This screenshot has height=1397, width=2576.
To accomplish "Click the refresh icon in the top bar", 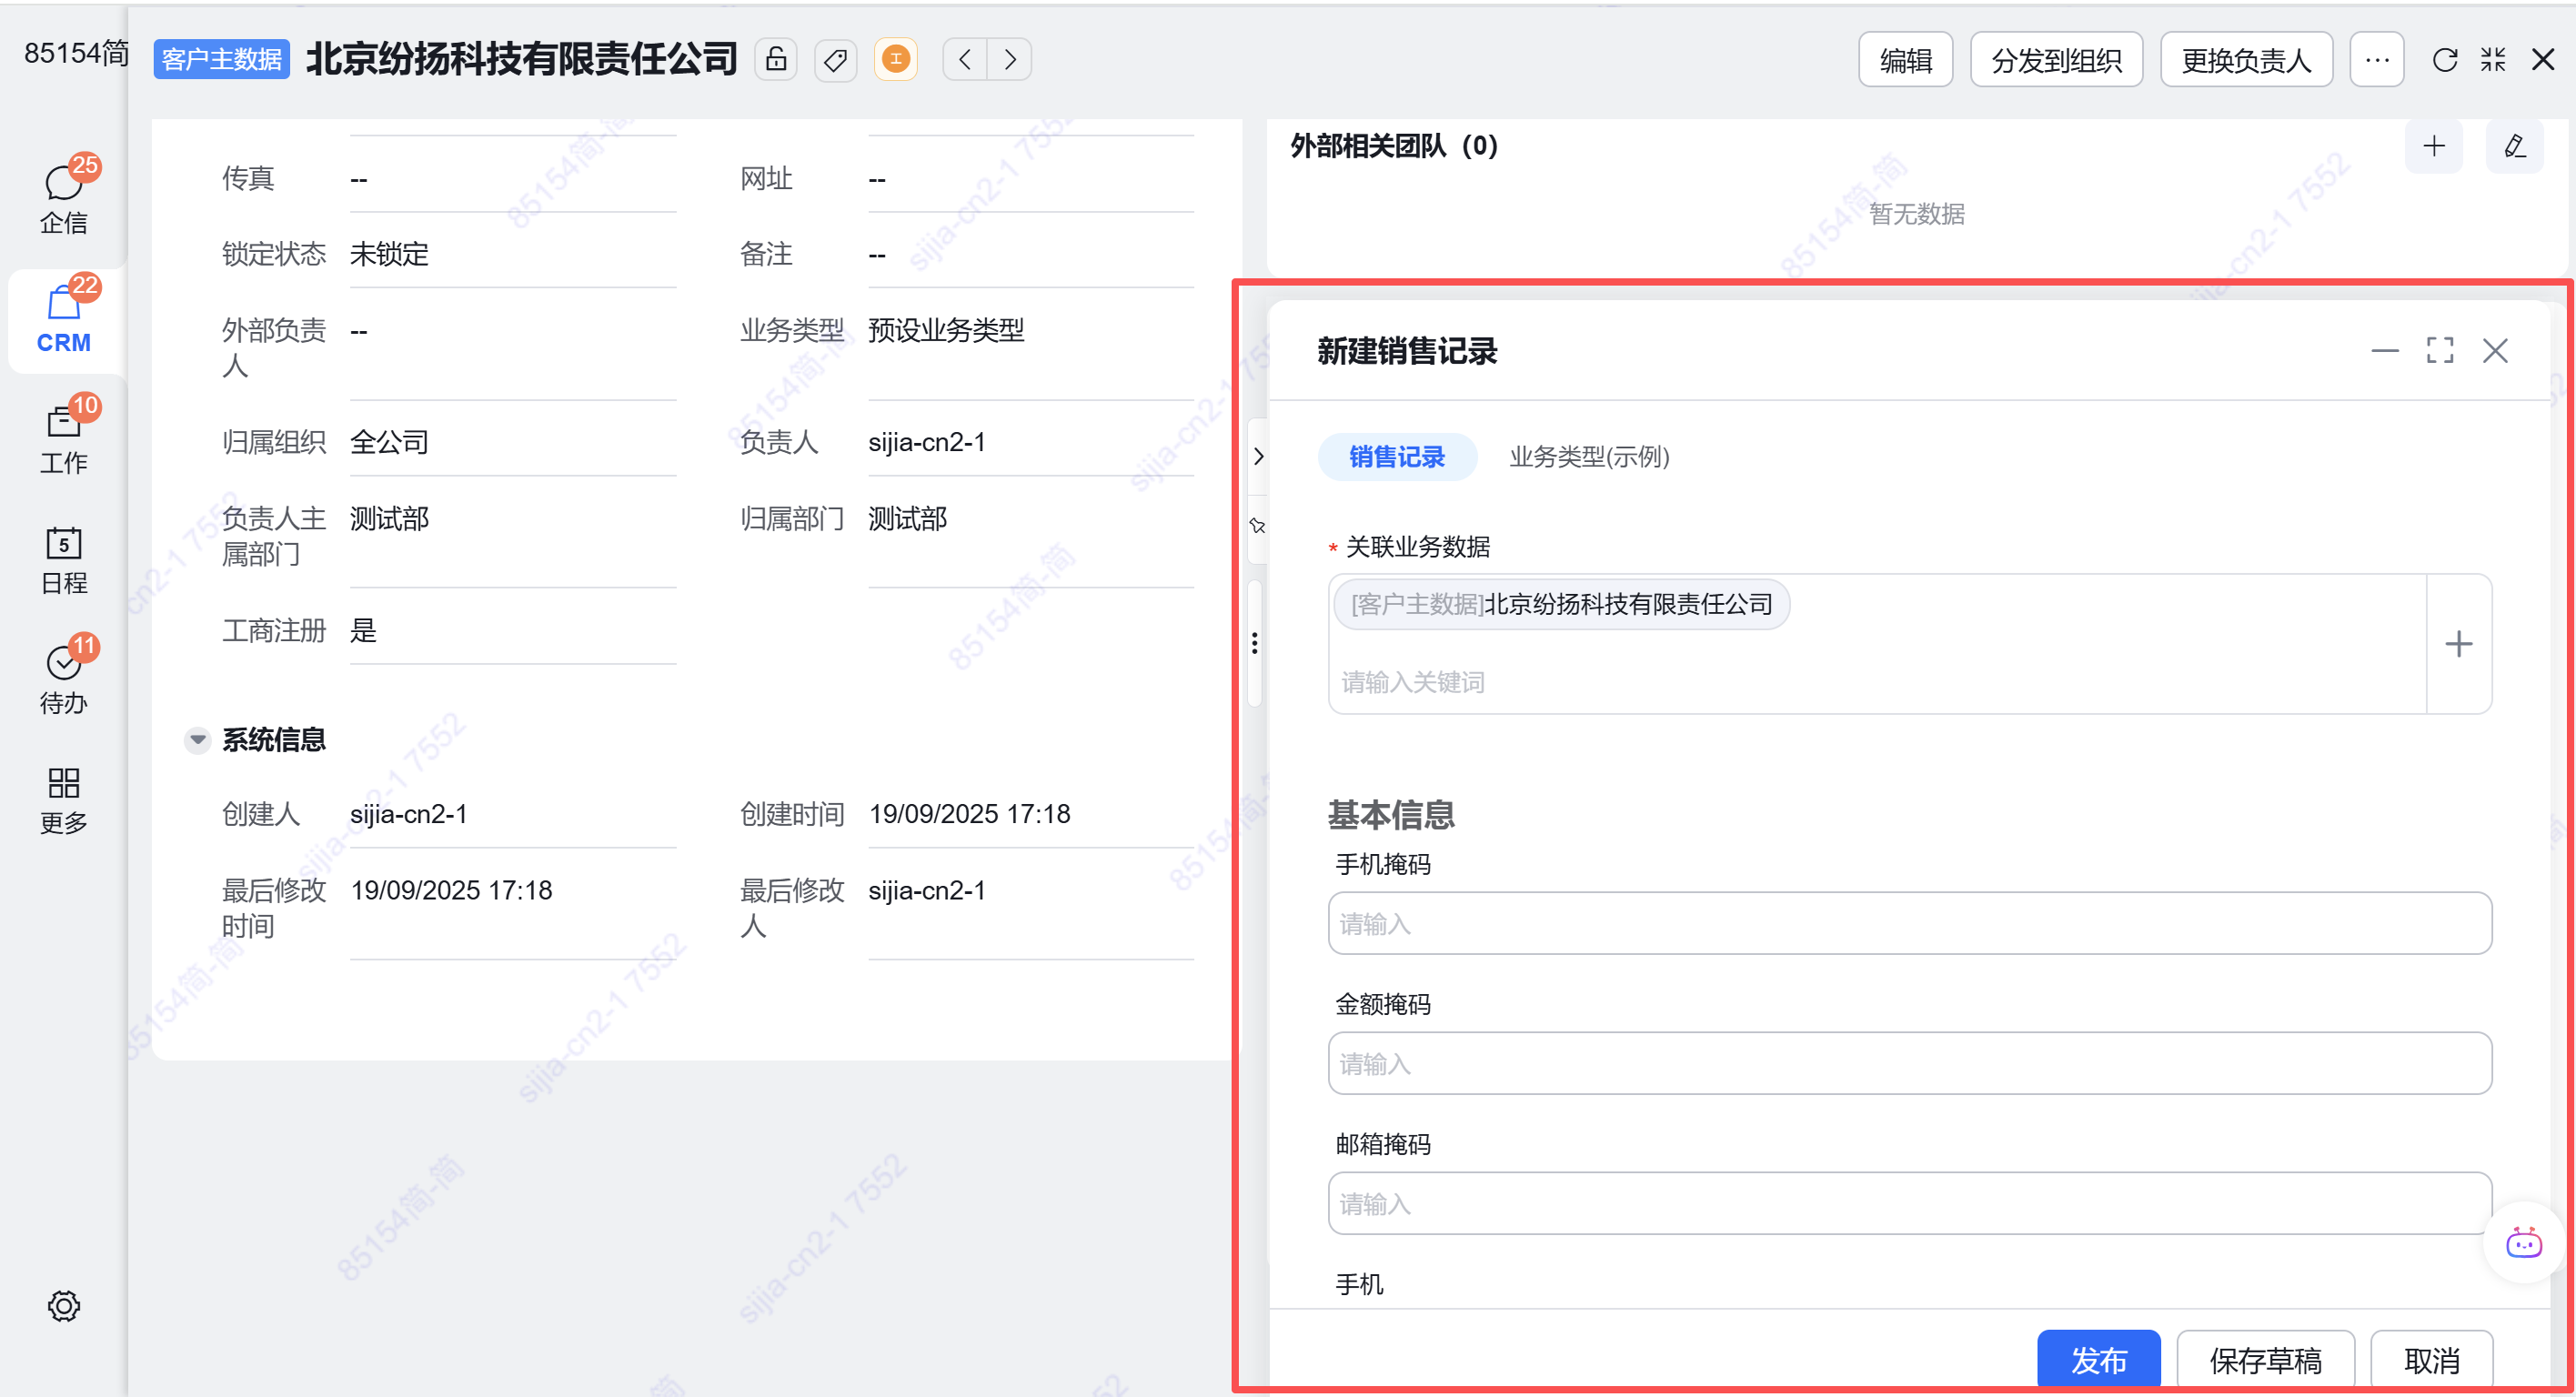I will [x=2444, y=60].
